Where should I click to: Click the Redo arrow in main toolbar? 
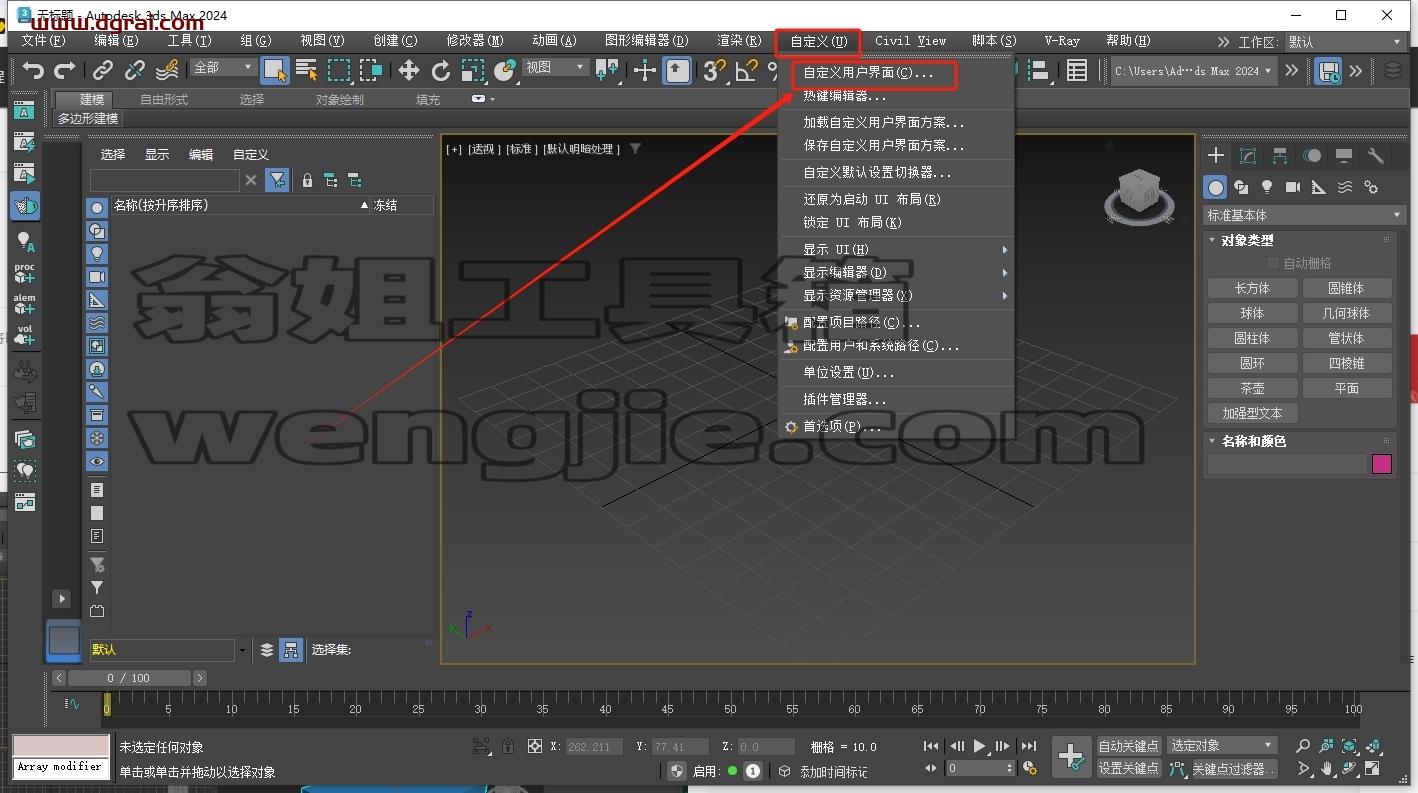65,70
